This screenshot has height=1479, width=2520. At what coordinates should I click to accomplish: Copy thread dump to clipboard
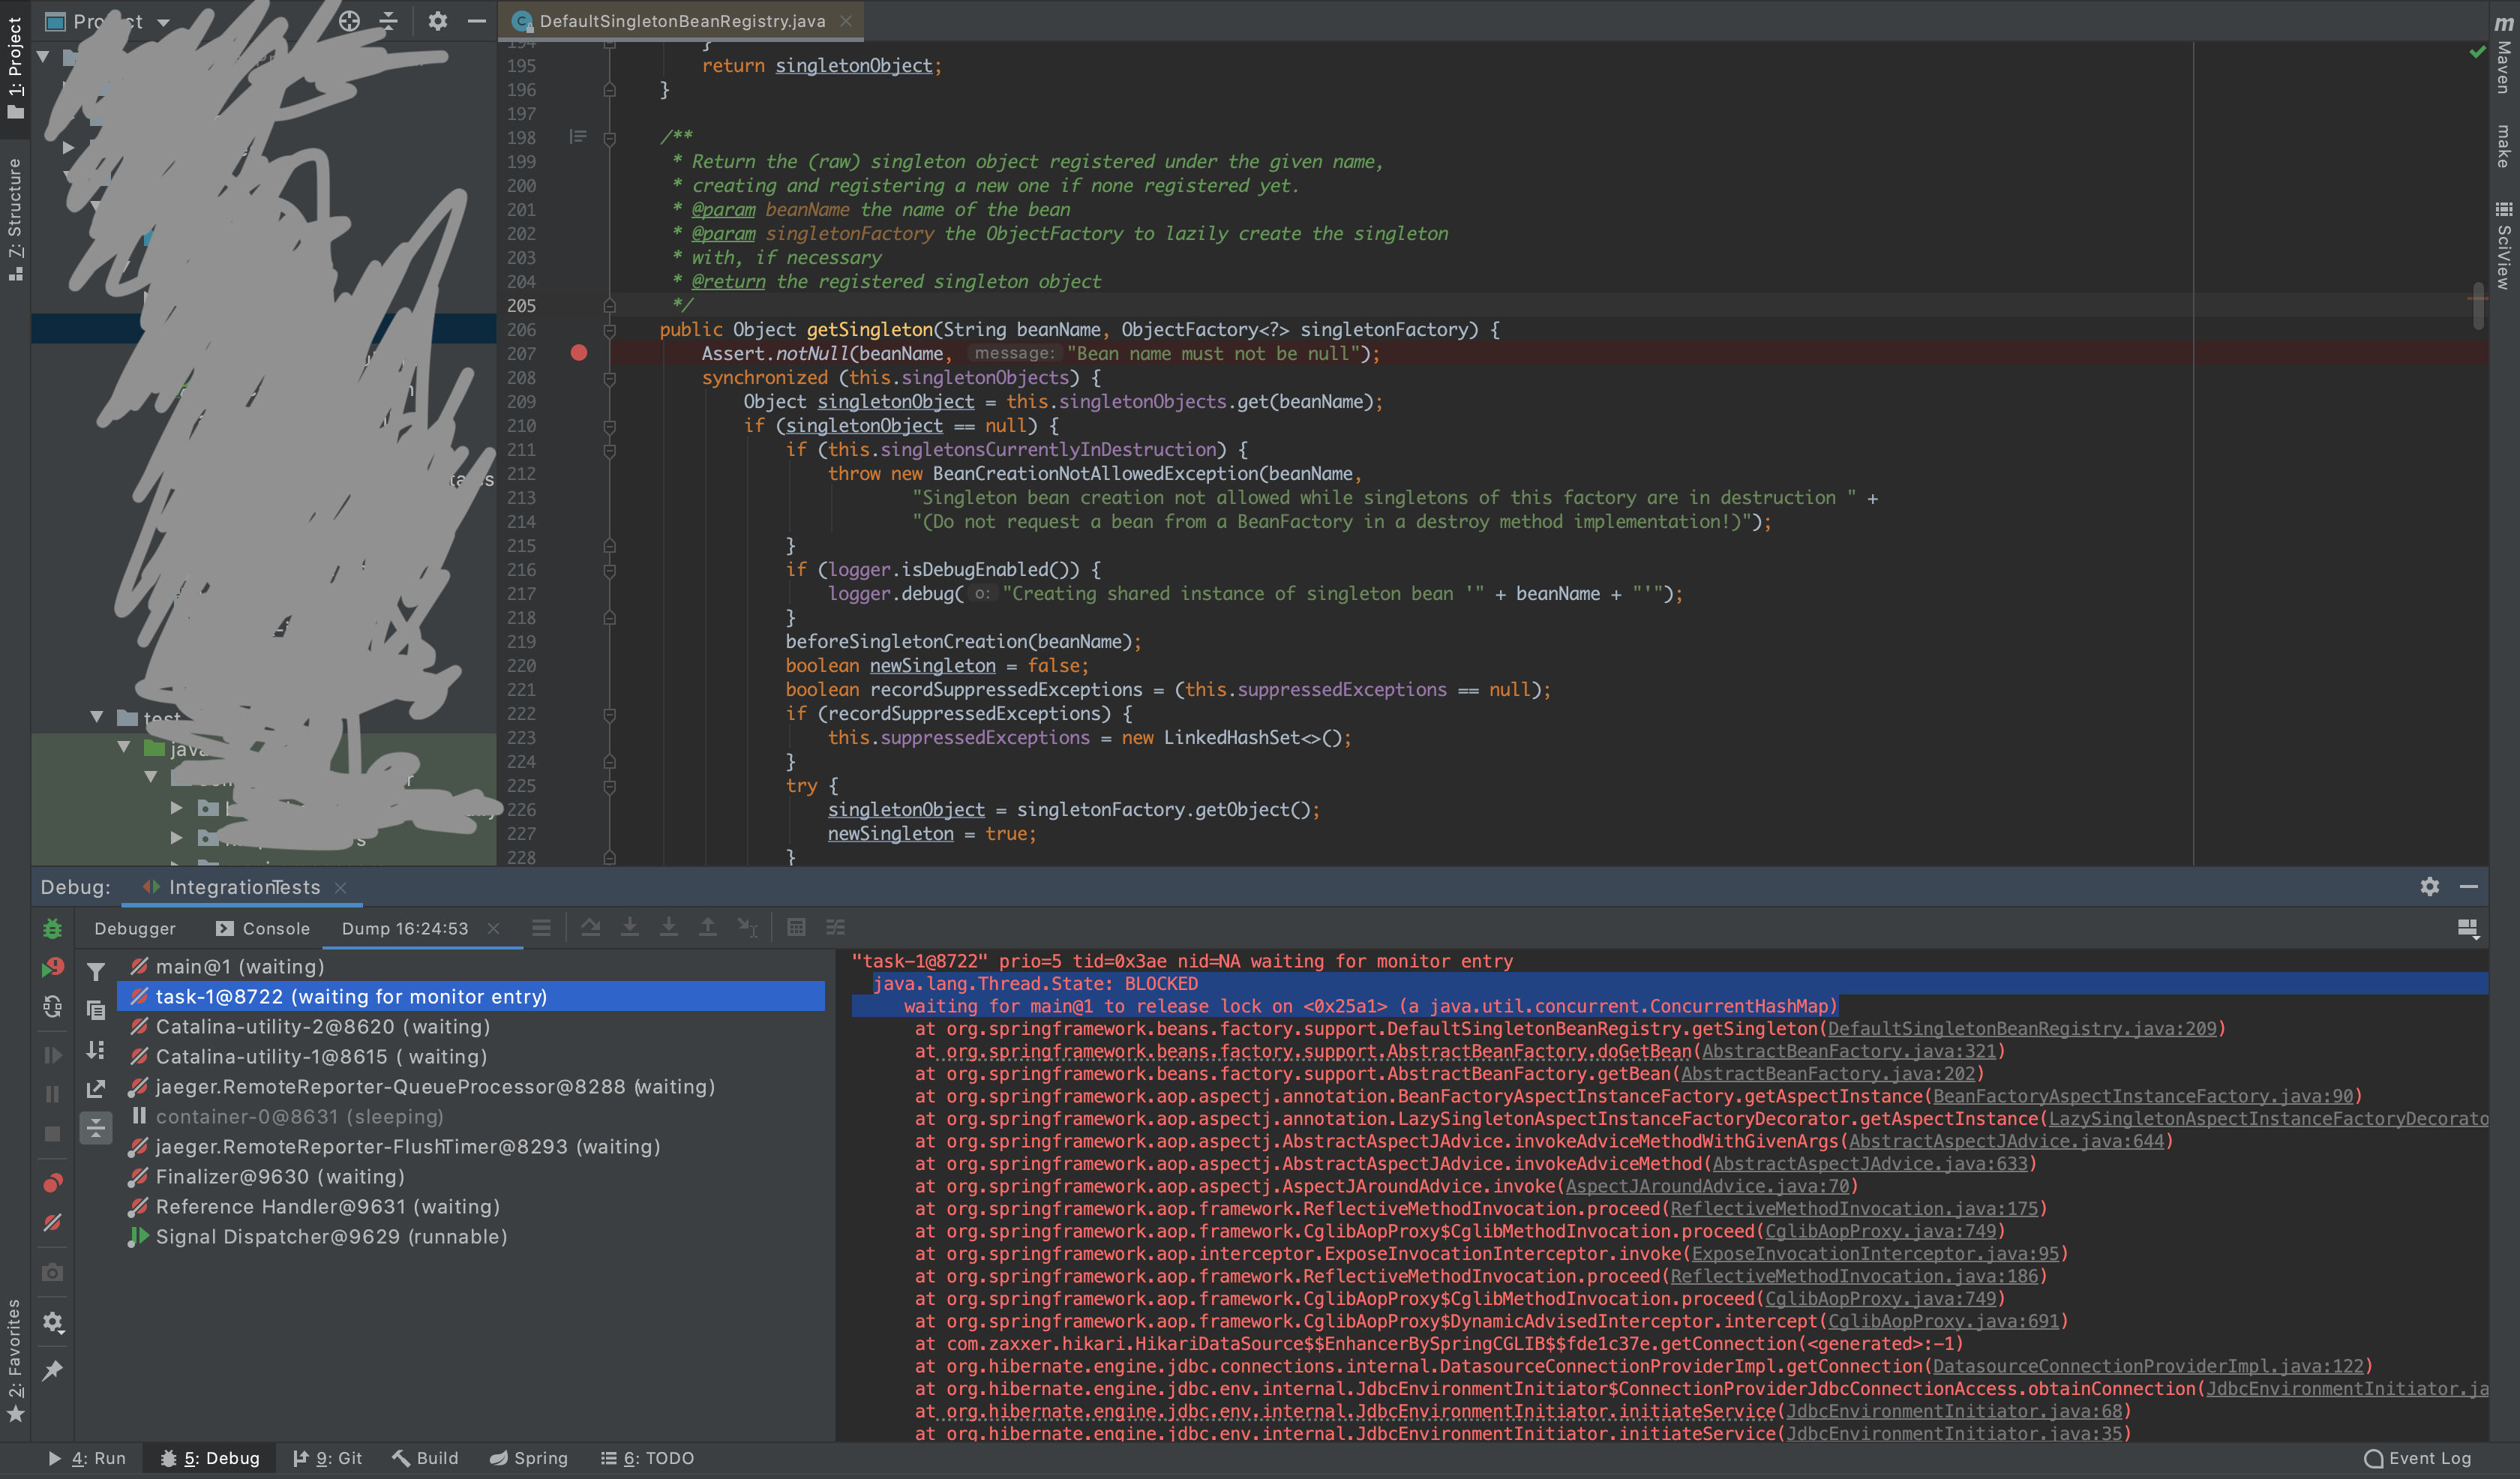96,1011
